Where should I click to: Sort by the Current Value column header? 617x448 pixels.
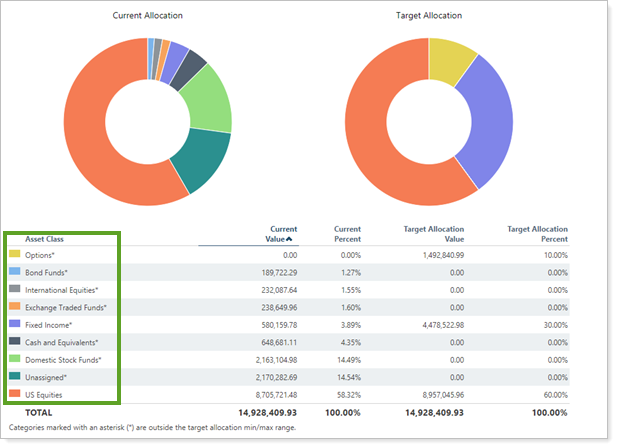tap(282, 234)
